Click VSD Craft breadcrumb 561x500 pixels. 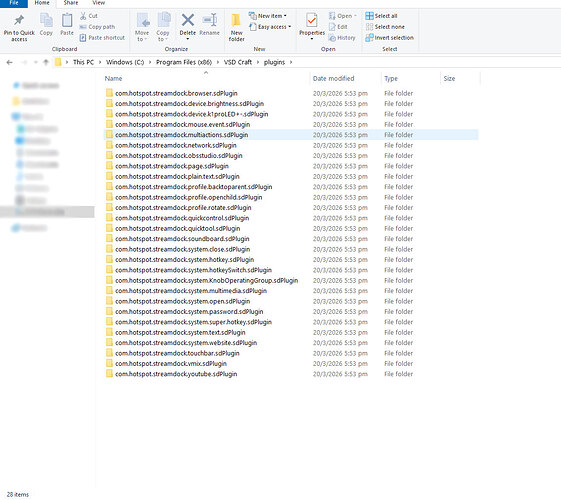[238, 62]
